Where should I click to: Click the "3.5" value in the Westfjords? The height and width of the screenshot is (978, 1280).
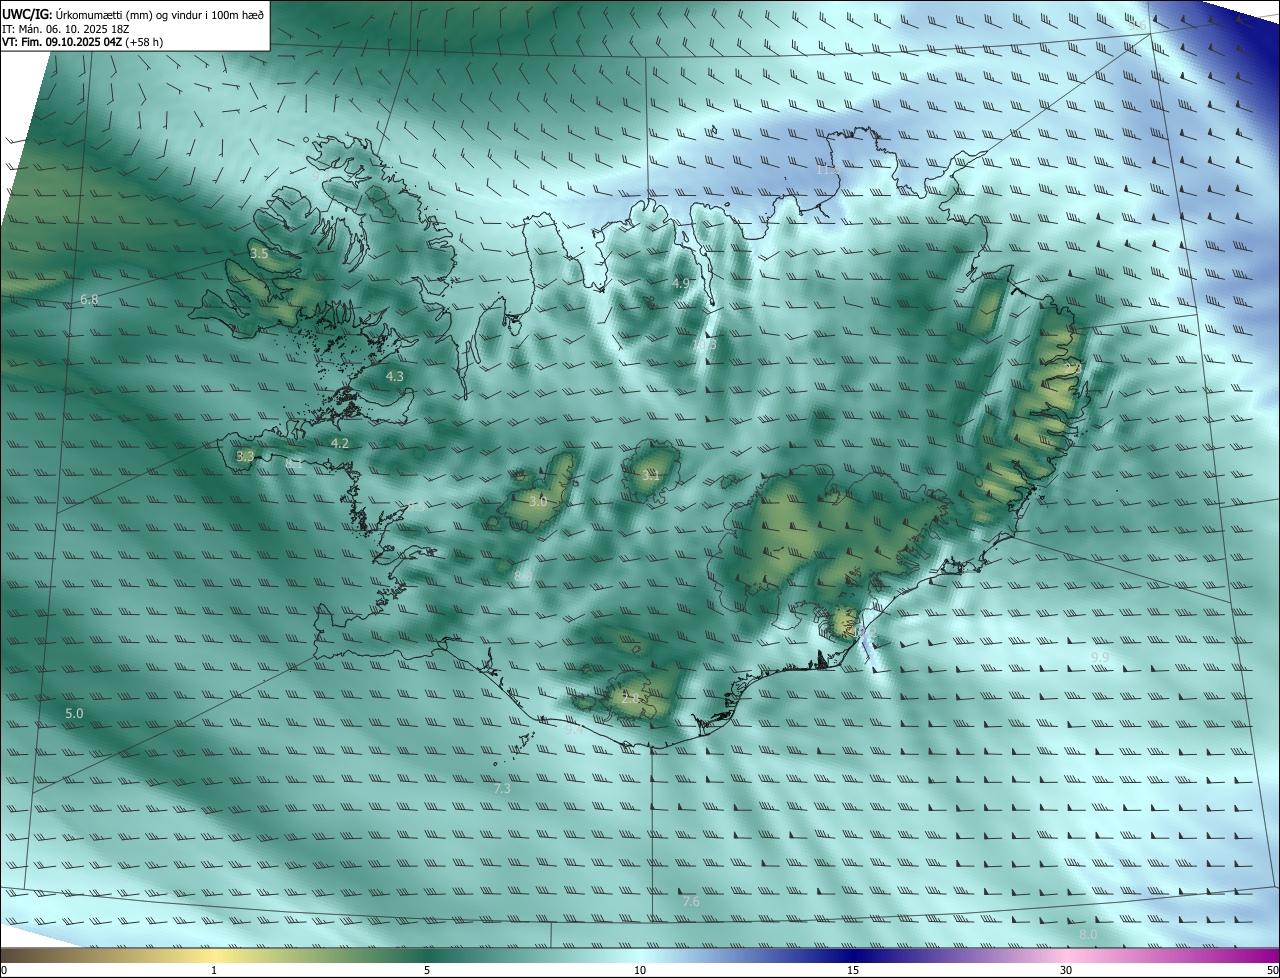pyautogui.click(x=259, y=254)
